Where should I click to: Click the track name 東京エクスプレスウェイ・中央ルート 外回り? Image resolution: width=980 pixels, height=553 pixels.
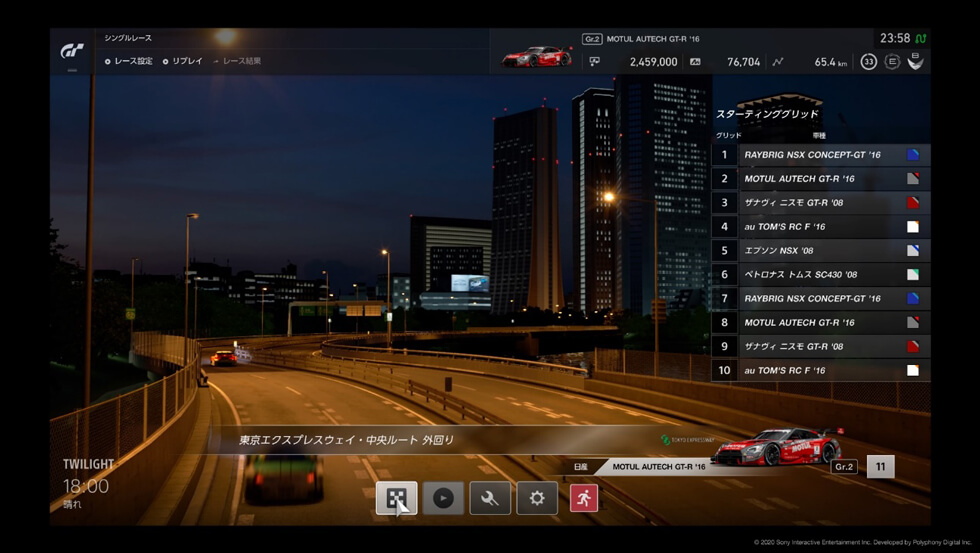point(346,440)
